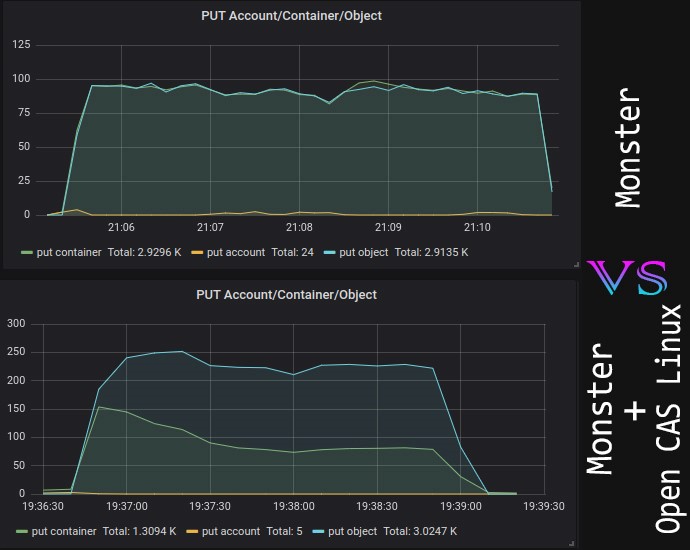Click the bottom panel resize handle icon
Viewport: 690px width, 550px height.
click(572, 543)
